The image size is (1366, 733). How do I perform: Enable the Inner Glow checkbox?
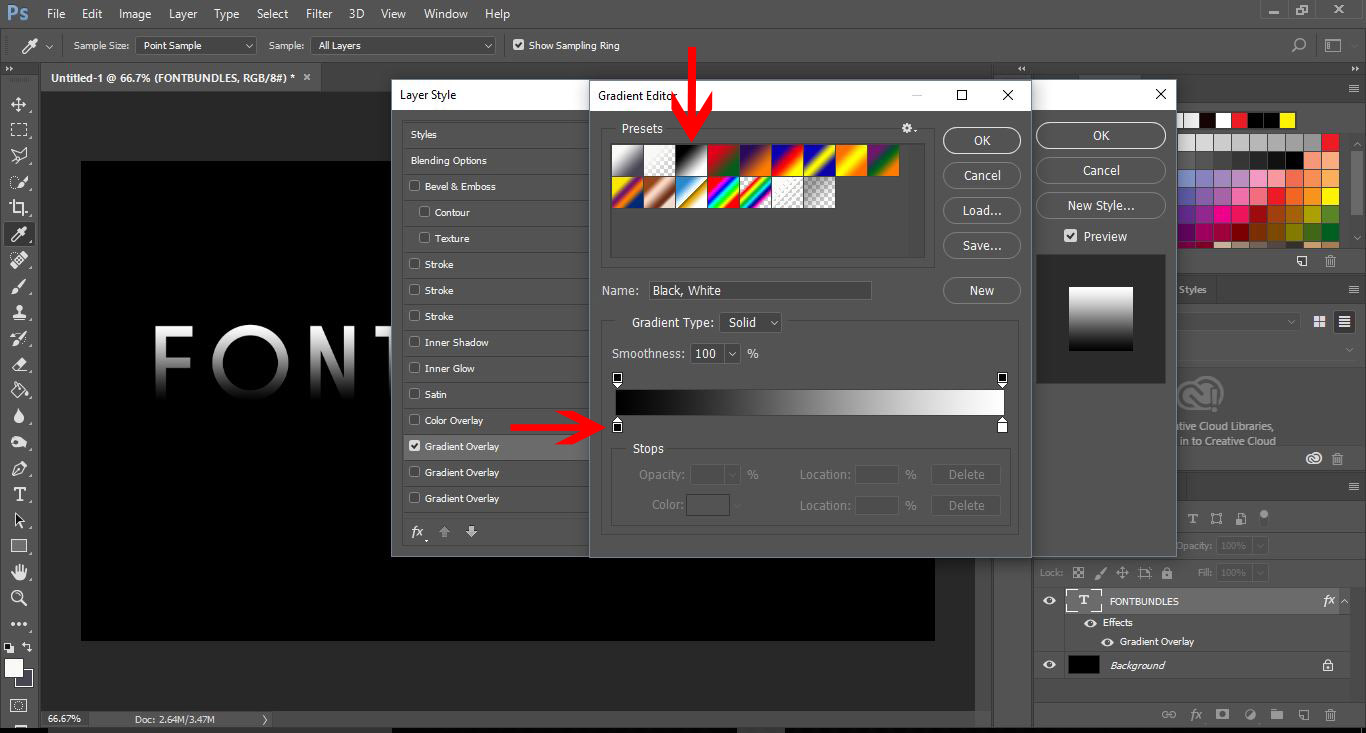tap(414, 368)
